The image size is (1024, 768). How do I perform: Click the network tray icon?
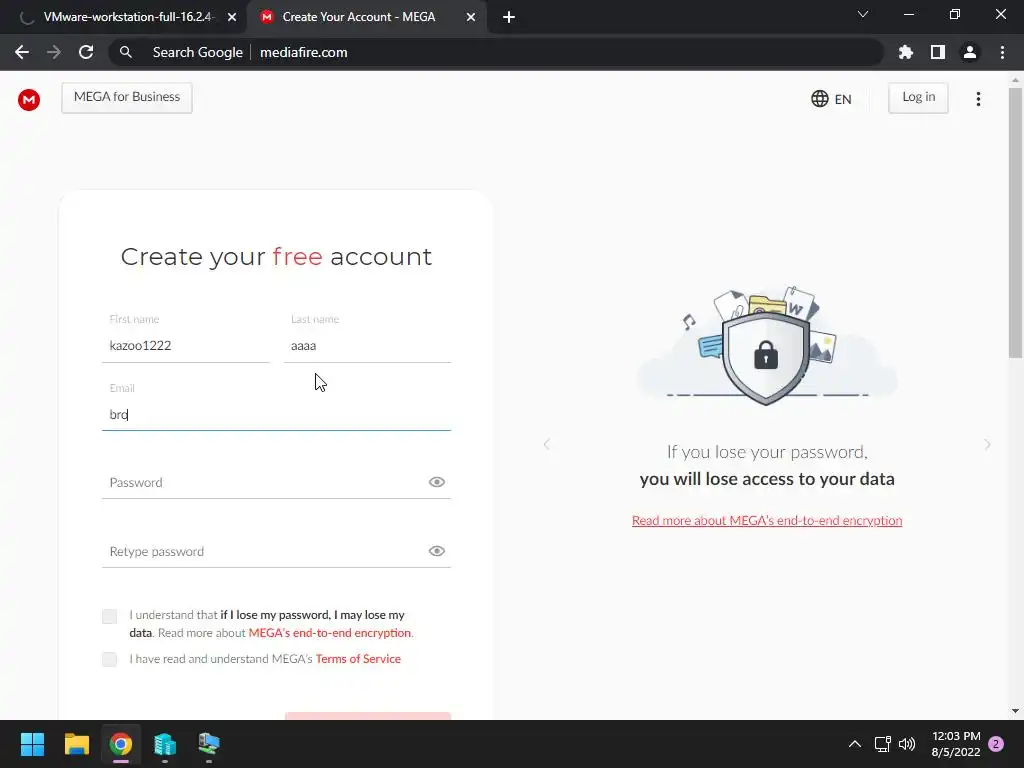point(882,744)
